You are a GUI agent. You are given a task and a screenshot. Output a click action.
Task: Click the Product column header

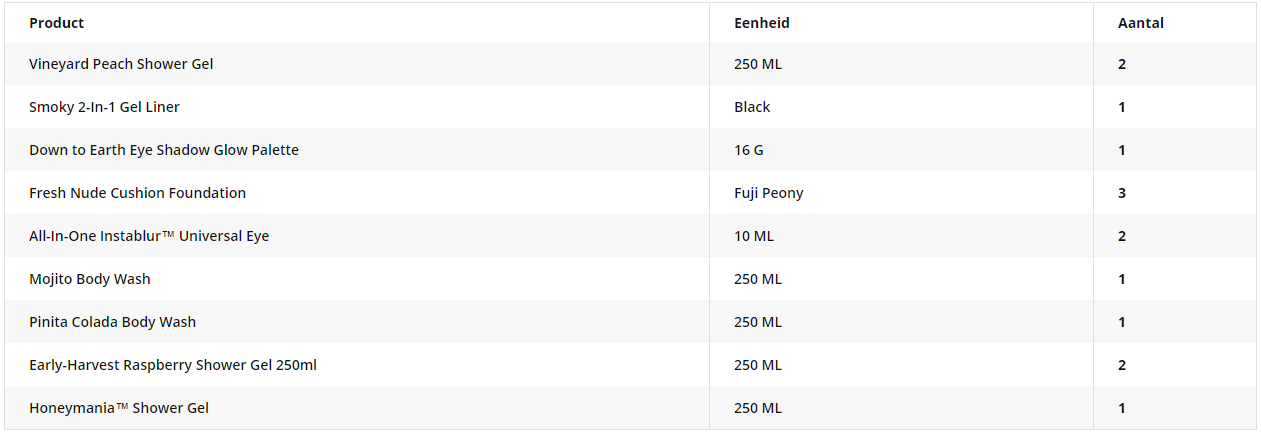(57, 23)
